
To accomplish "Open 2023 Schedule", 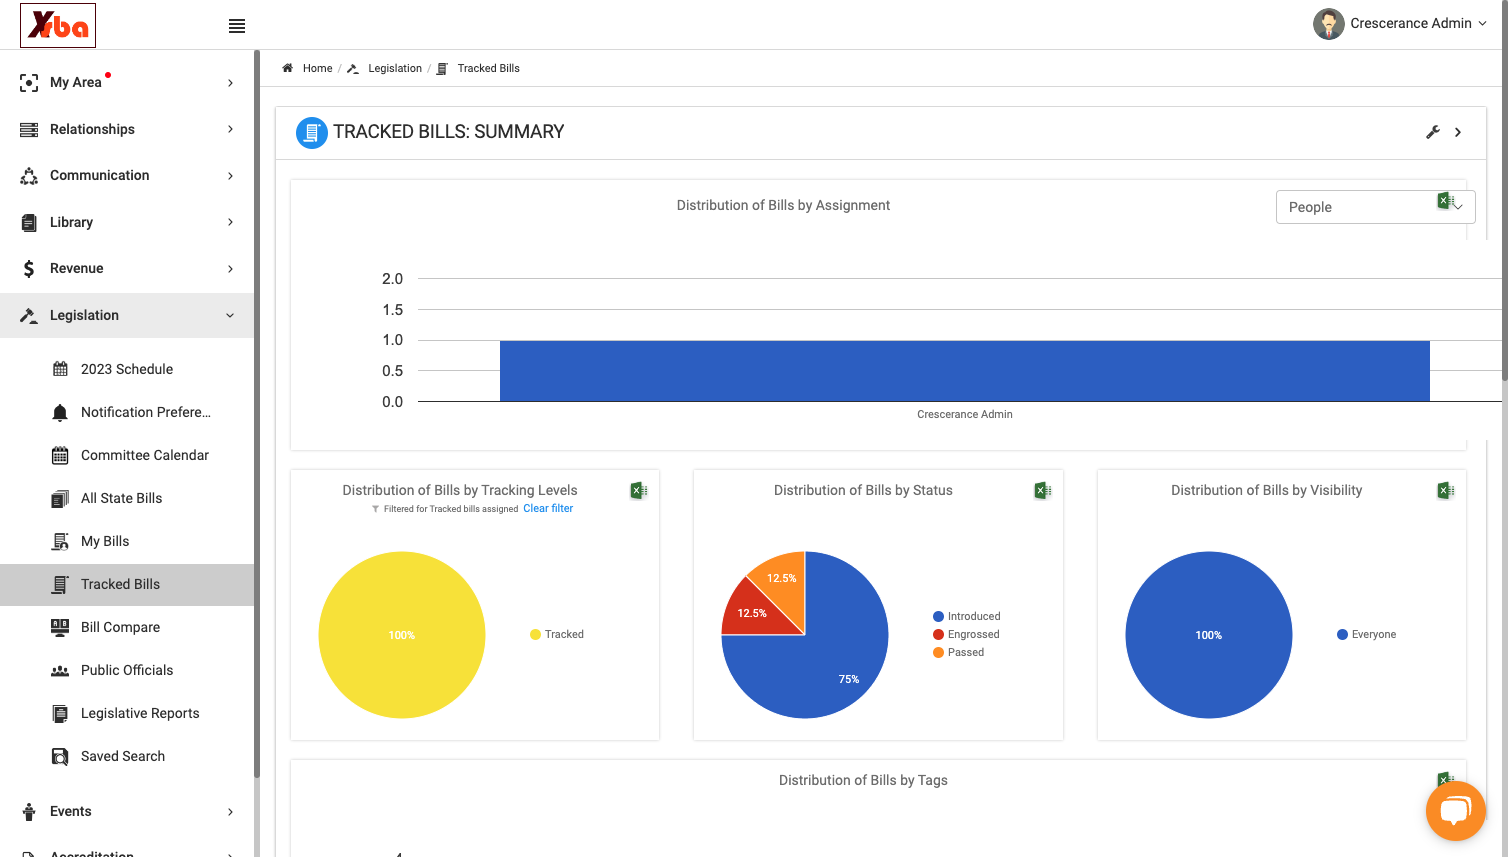I will coord(127,369).
